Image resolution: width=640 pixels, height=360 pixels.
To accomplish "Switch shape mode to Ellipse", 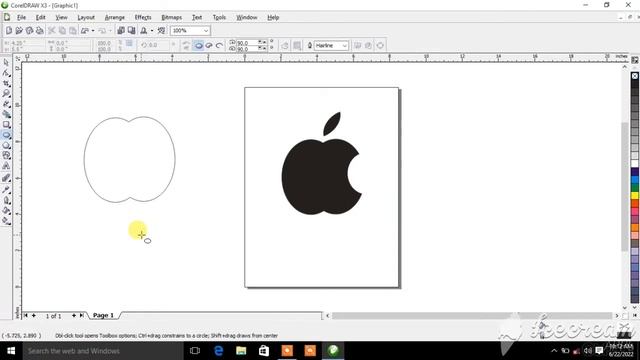I will [x=198, y=45].
